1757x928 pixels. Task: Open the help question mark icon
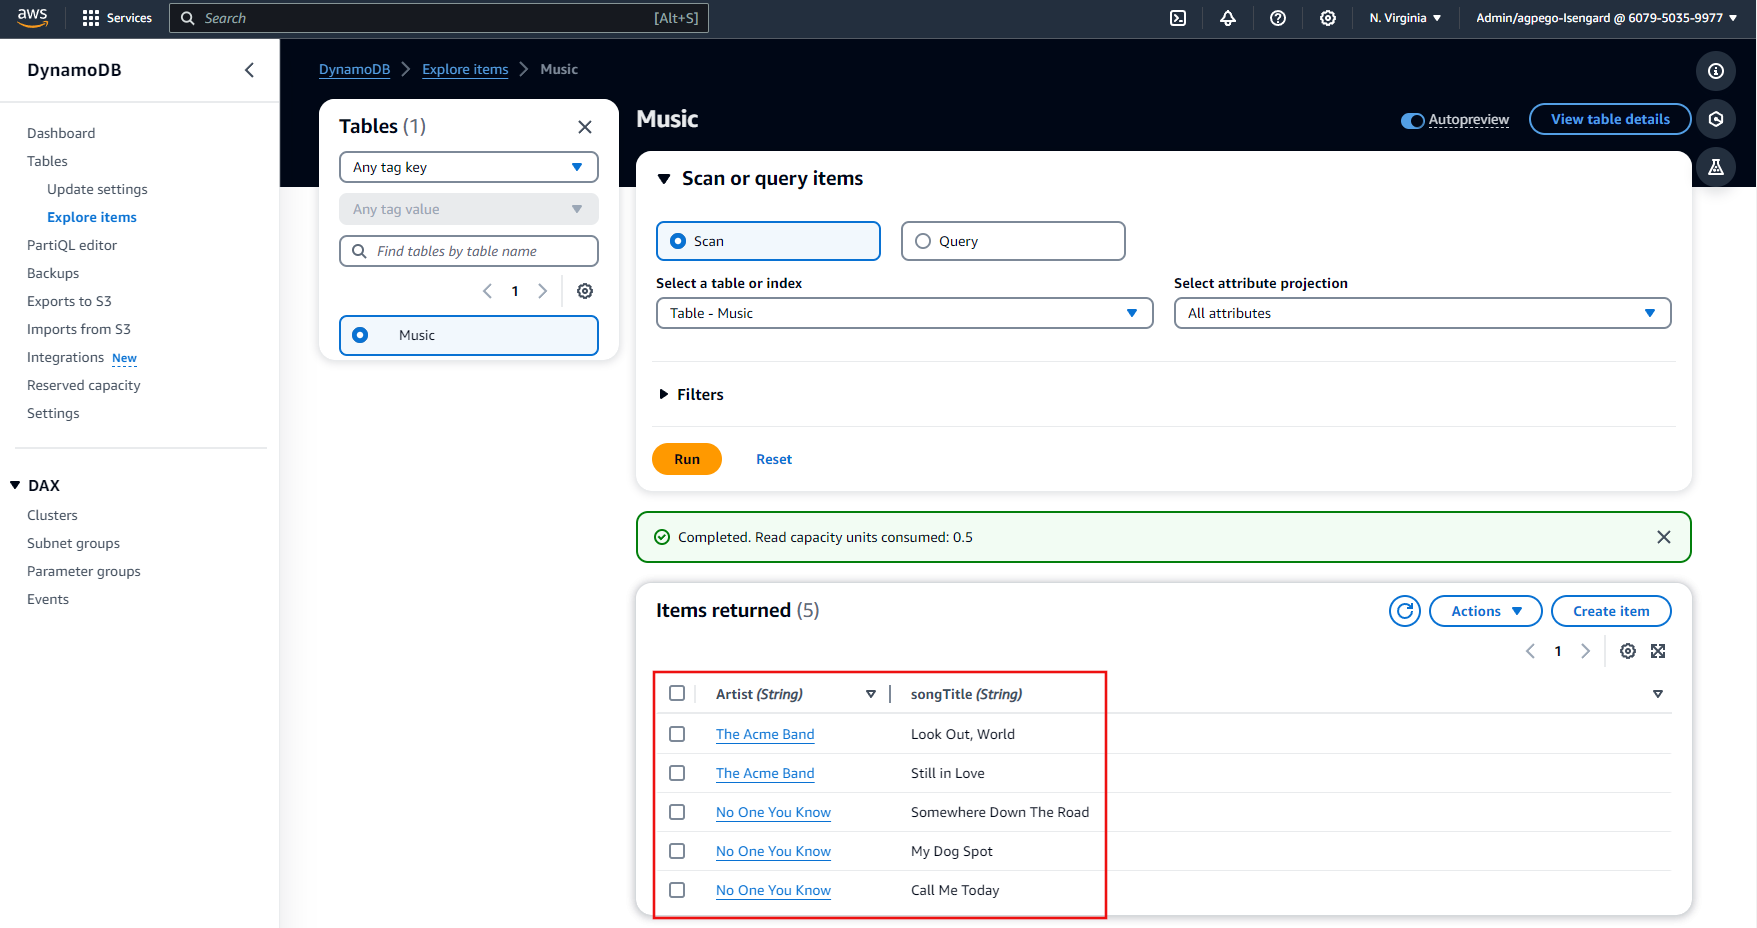pos(1278,18)
